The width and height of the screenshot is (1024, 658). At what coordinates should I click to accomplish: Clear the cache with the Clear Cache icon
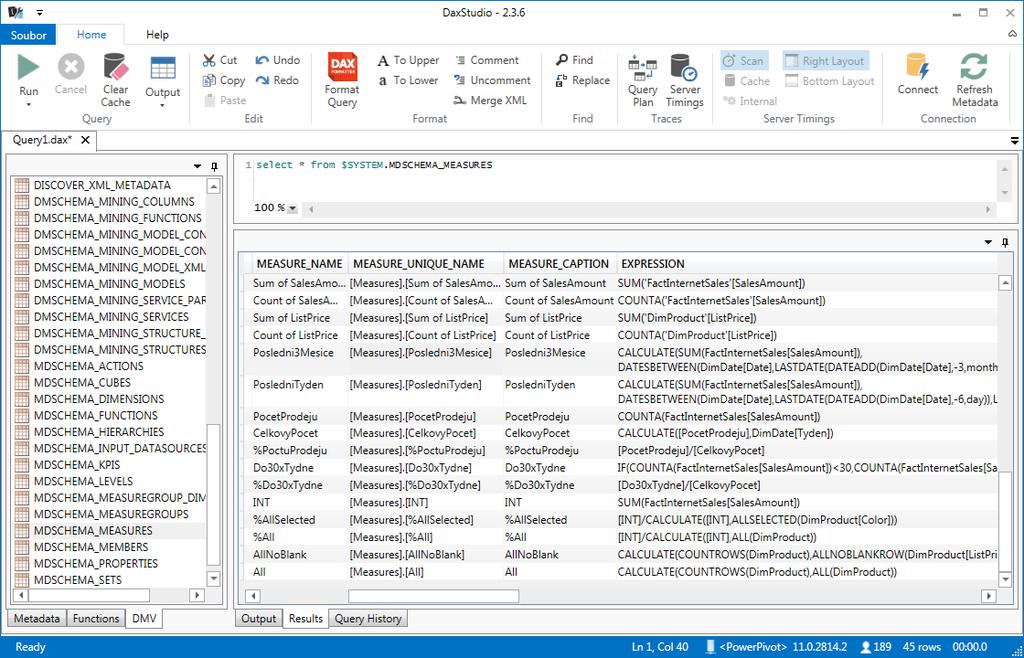[115, 67]
